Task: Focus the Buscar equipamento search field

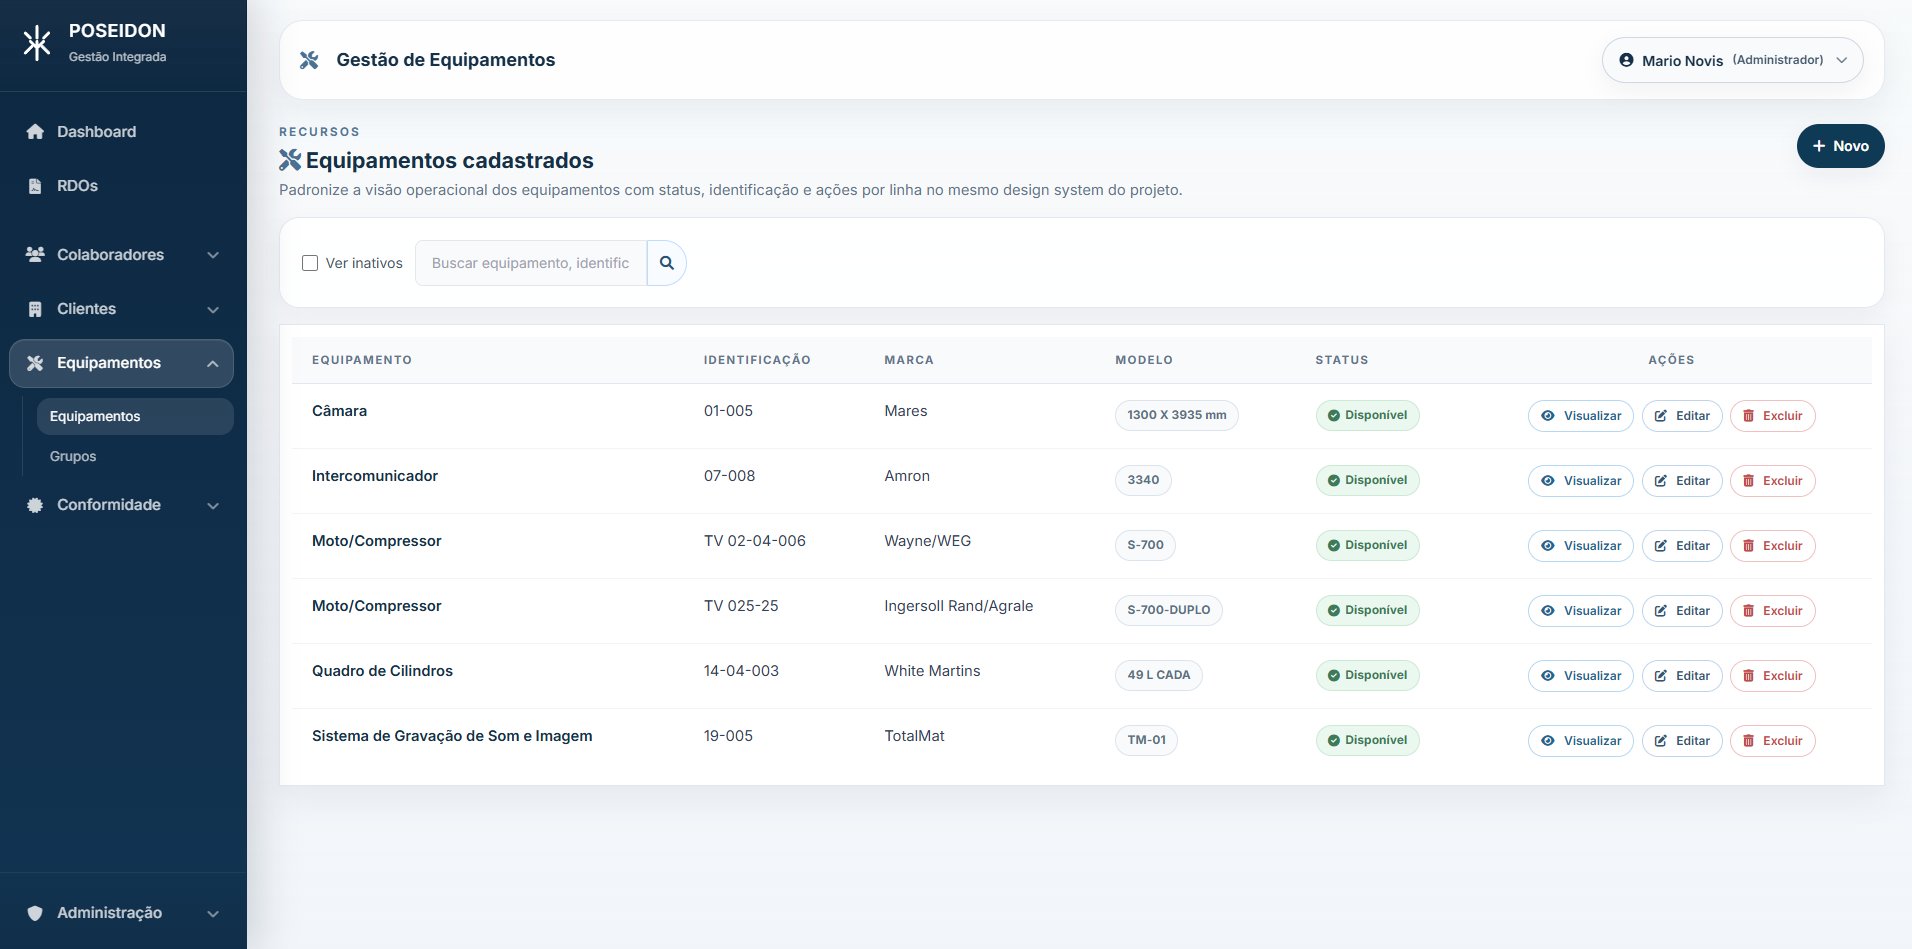Action: coord(530,263)
